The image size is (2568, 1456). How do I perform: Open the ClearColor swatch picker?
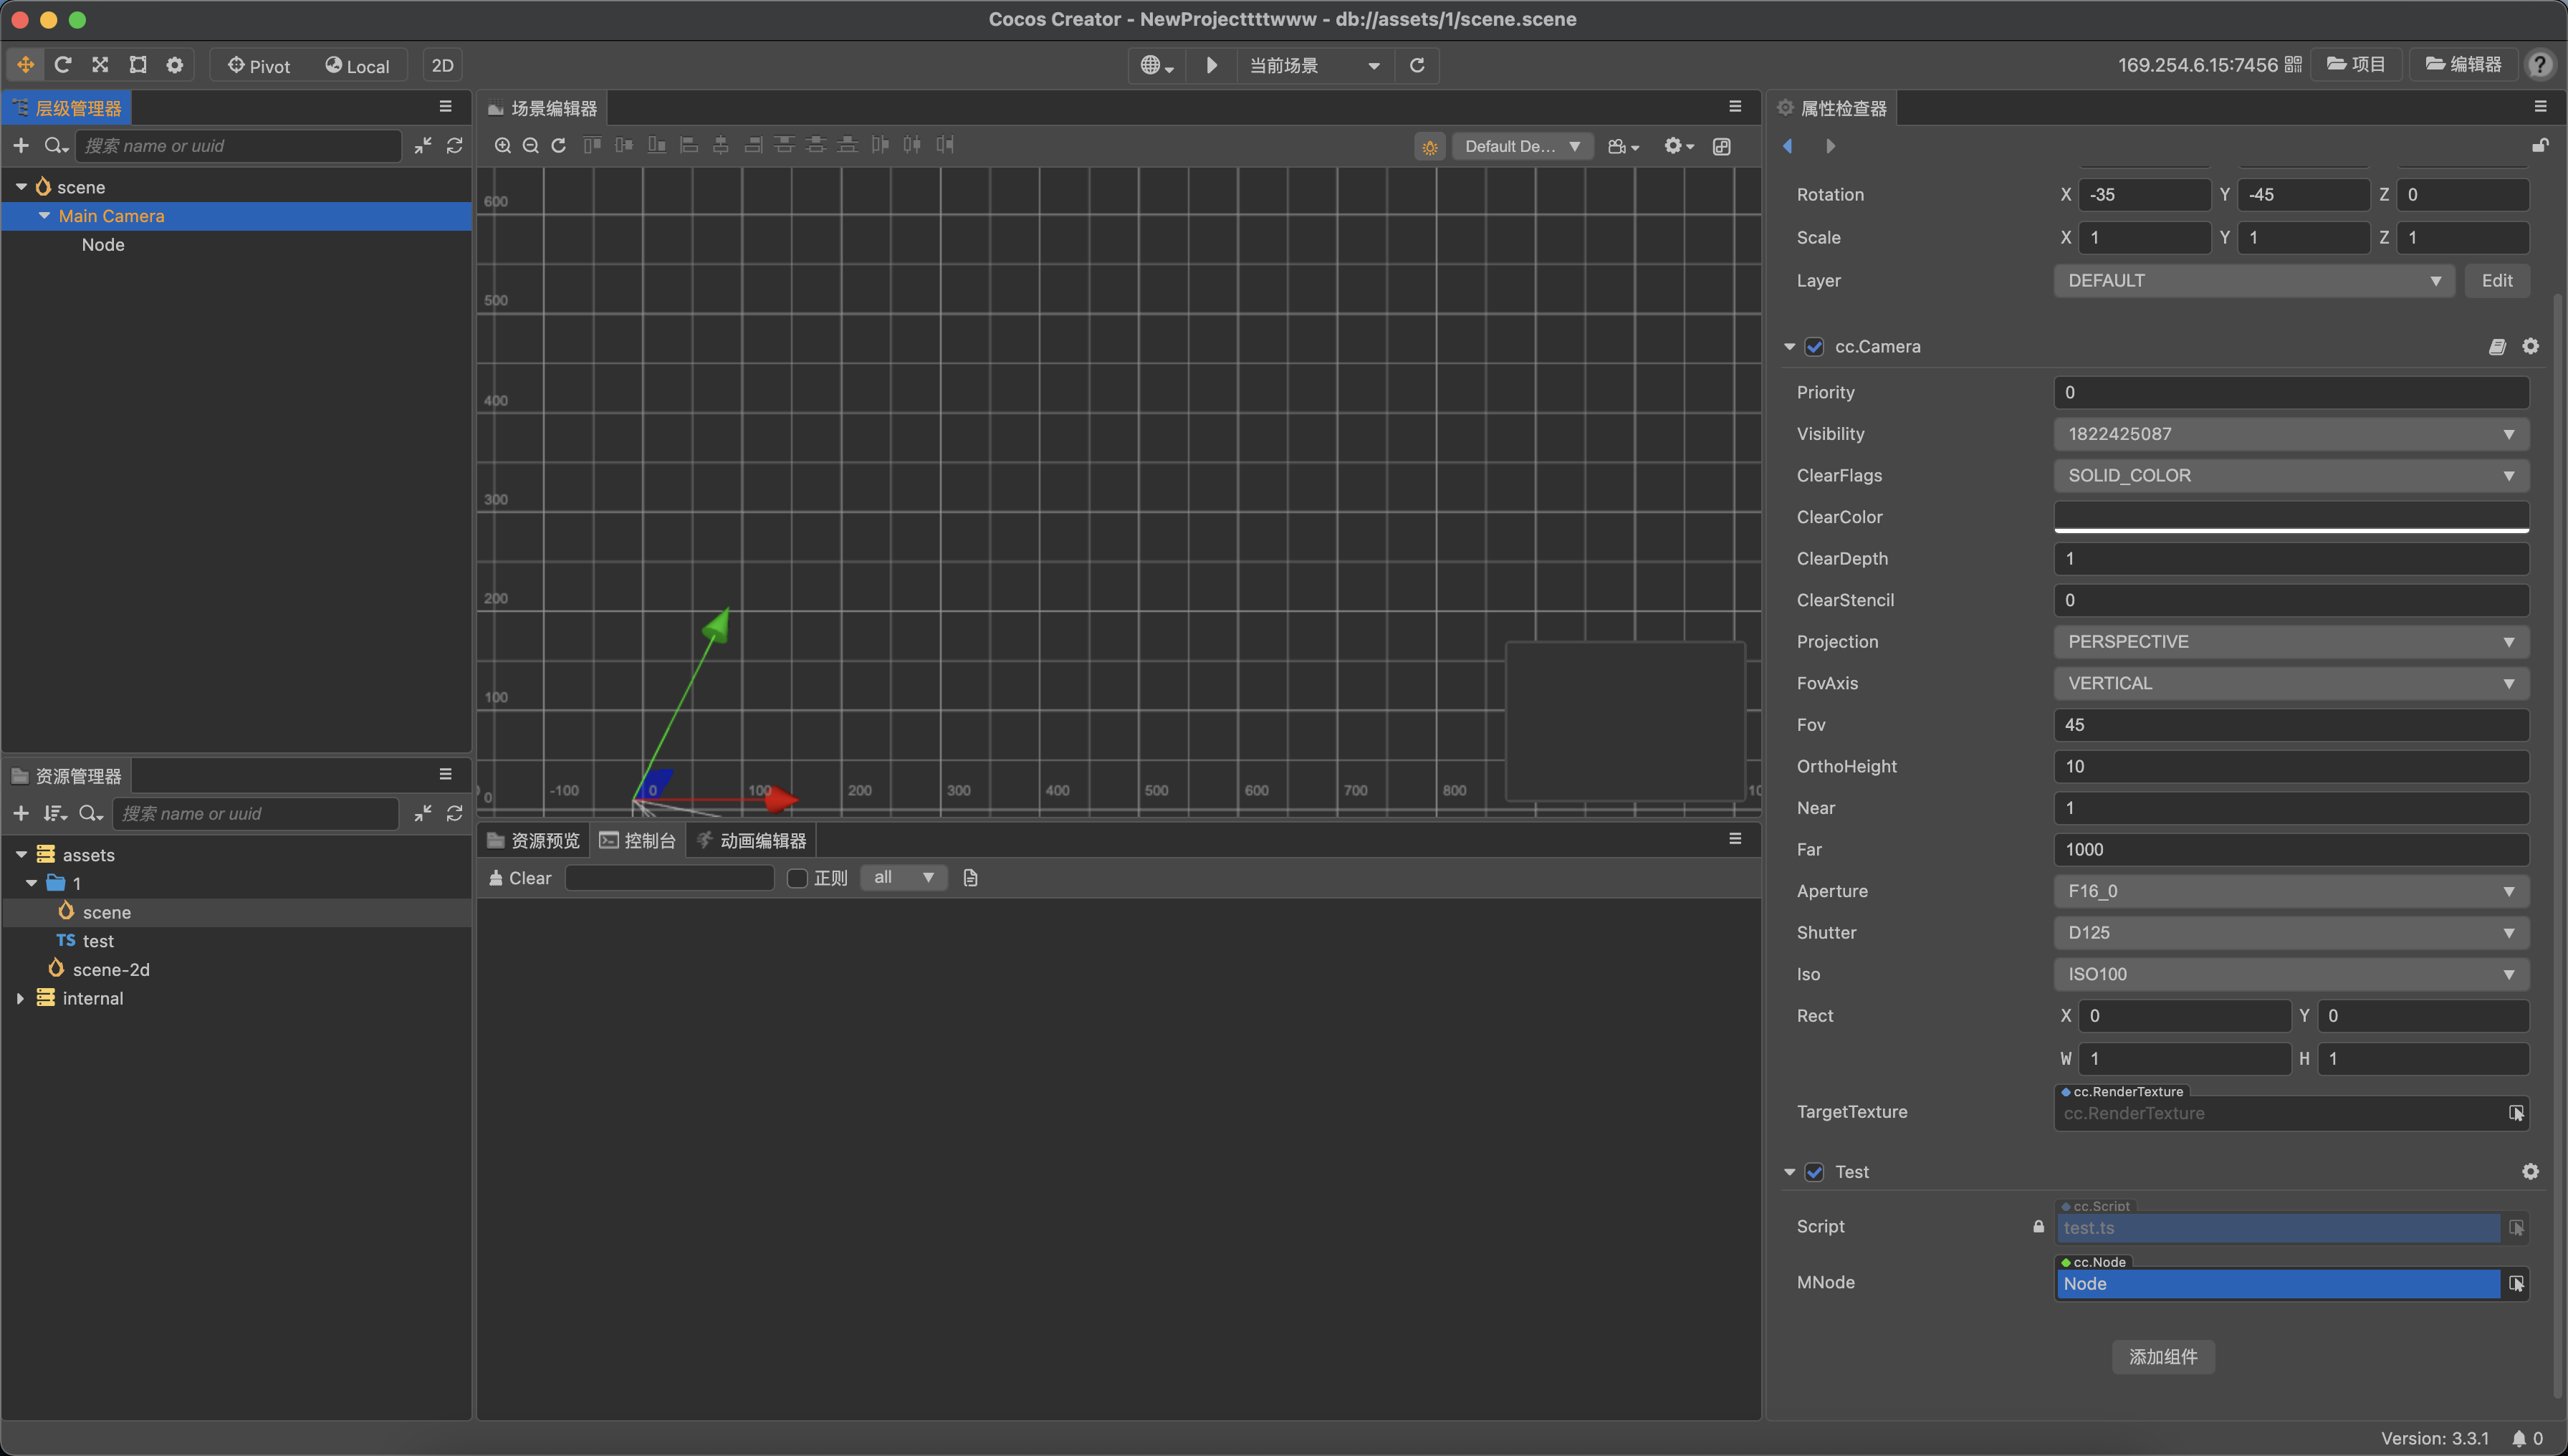pos(2290,517)
